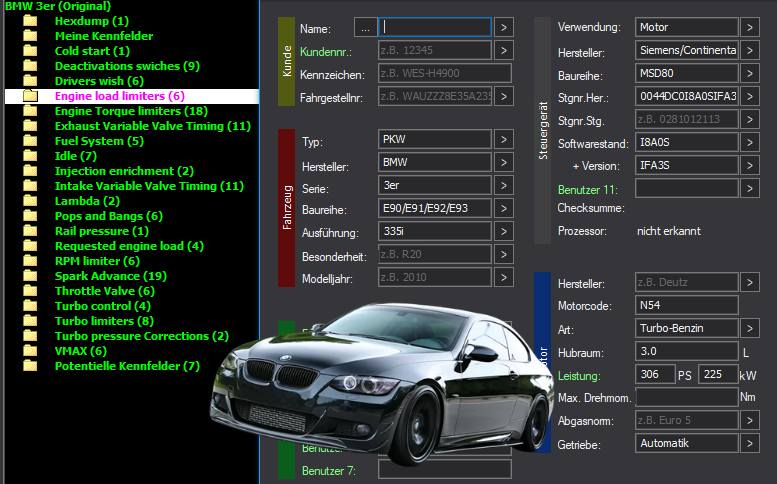Open Baureihe arrow for E90/E91/E92/E93

pos(503,208)
